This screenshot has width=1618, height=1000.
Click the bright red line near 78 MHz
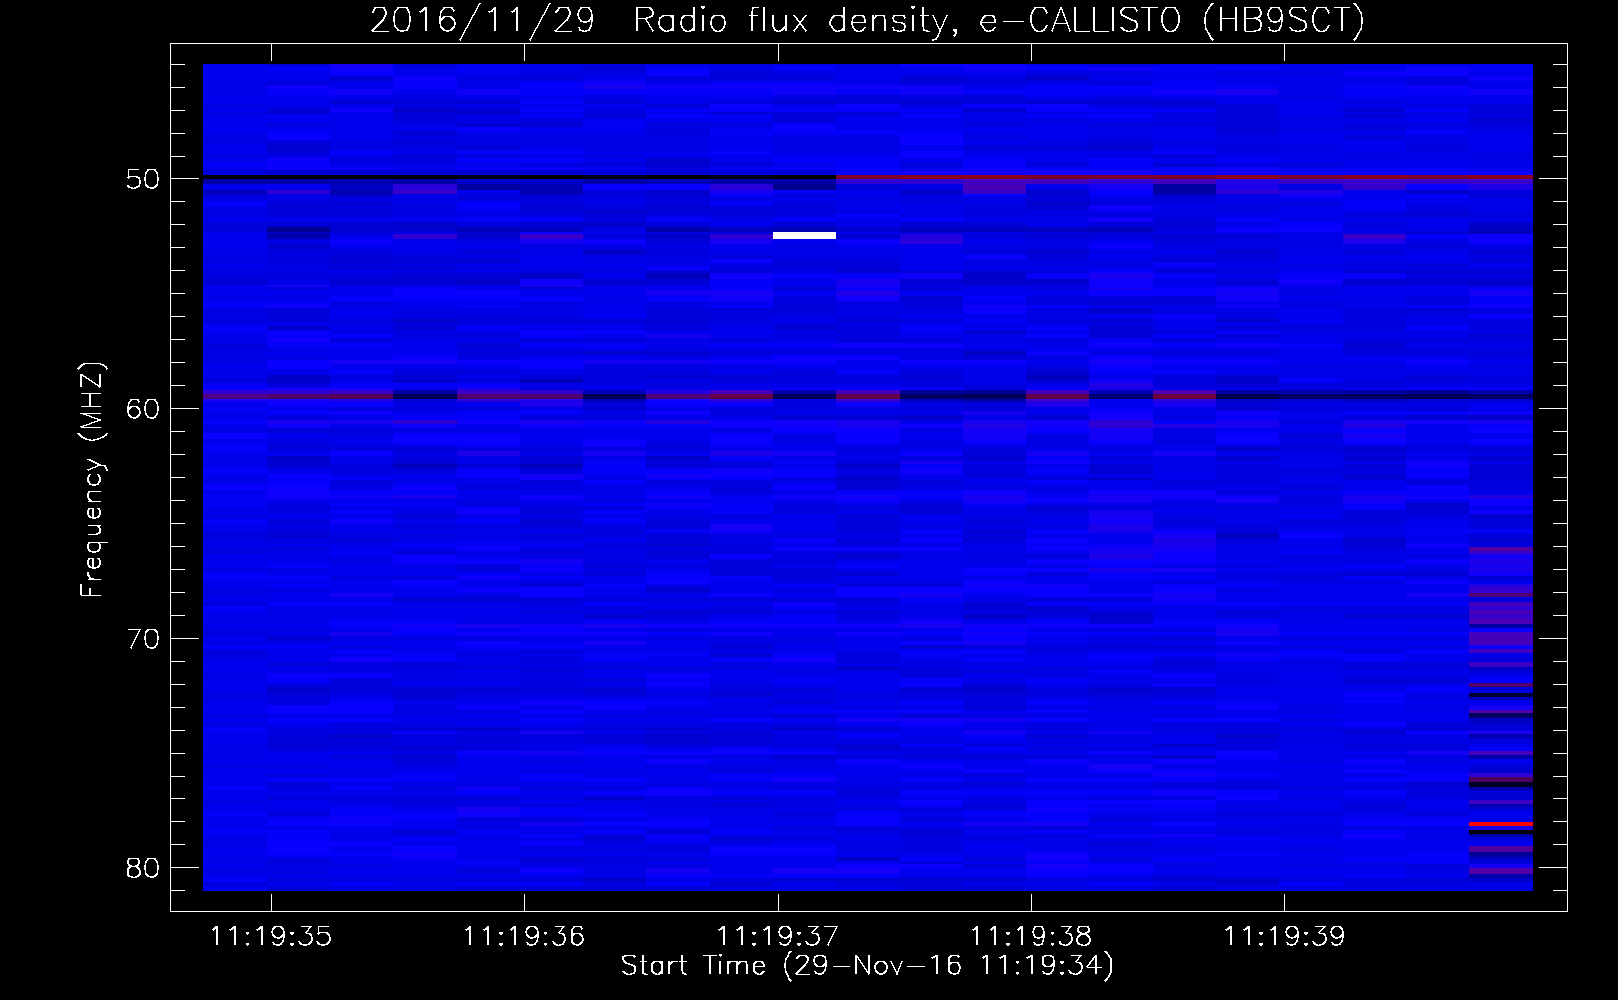[x=1501, y=824]
